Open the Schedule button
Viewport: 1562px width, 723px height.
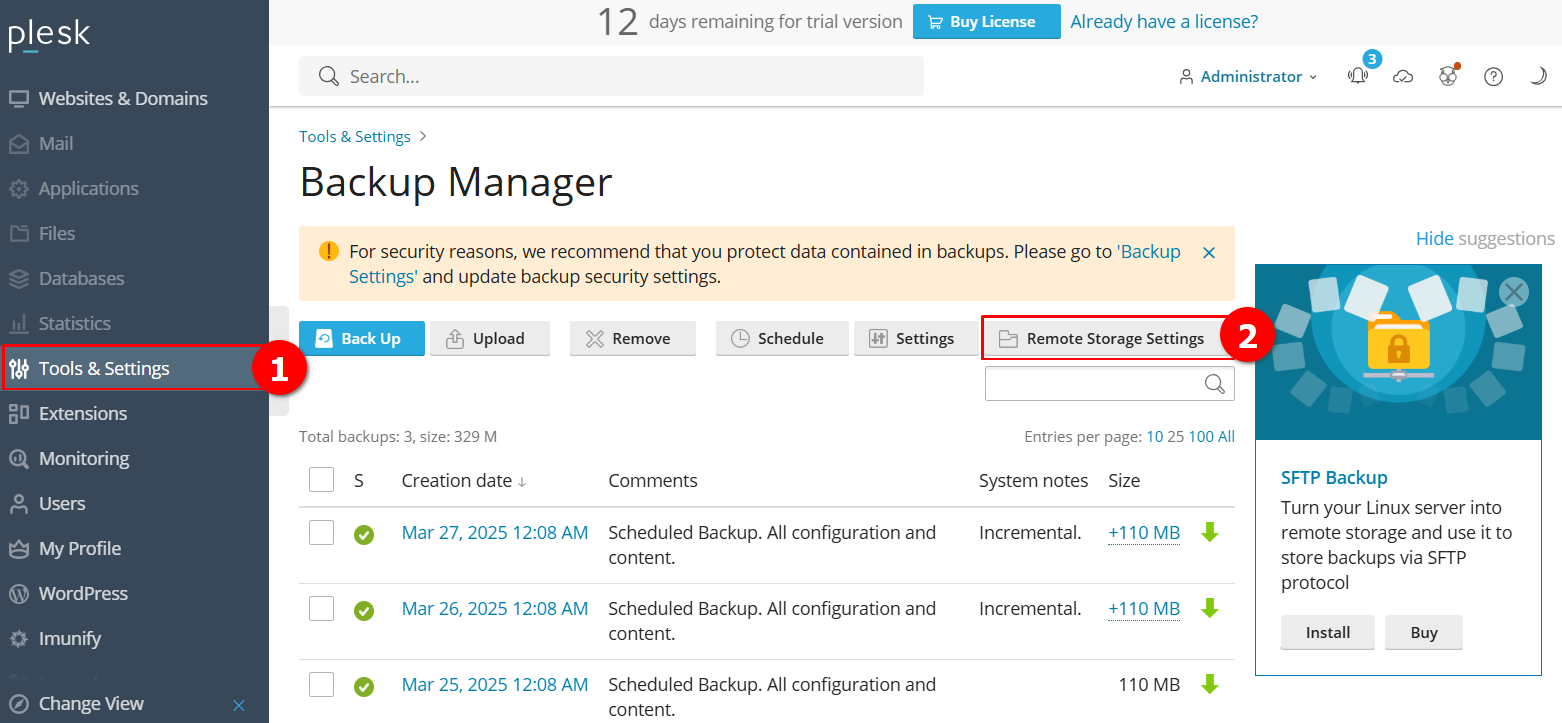(782, 338)
